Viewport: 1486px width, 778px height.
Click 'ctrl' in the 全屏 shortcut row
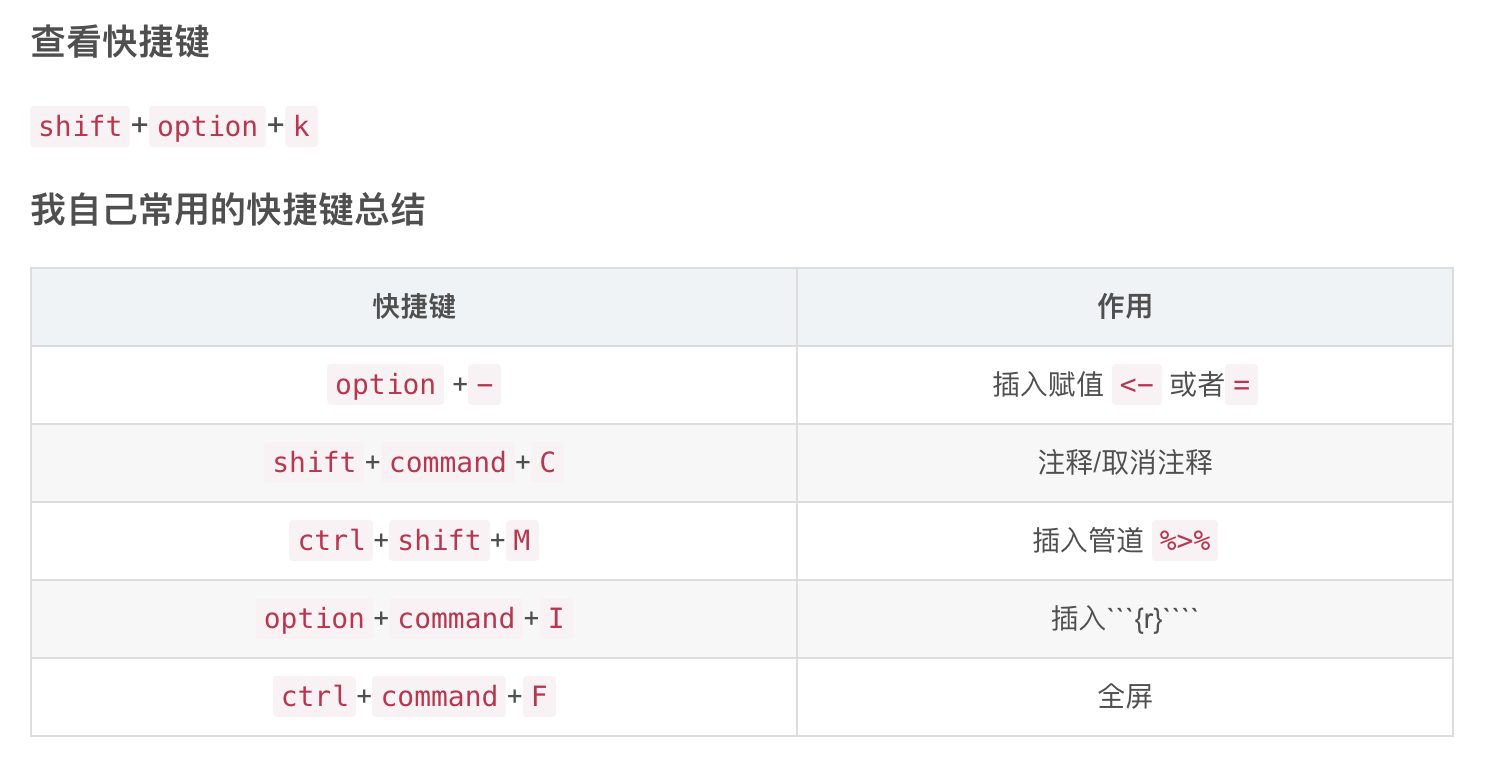click(314, 697)
